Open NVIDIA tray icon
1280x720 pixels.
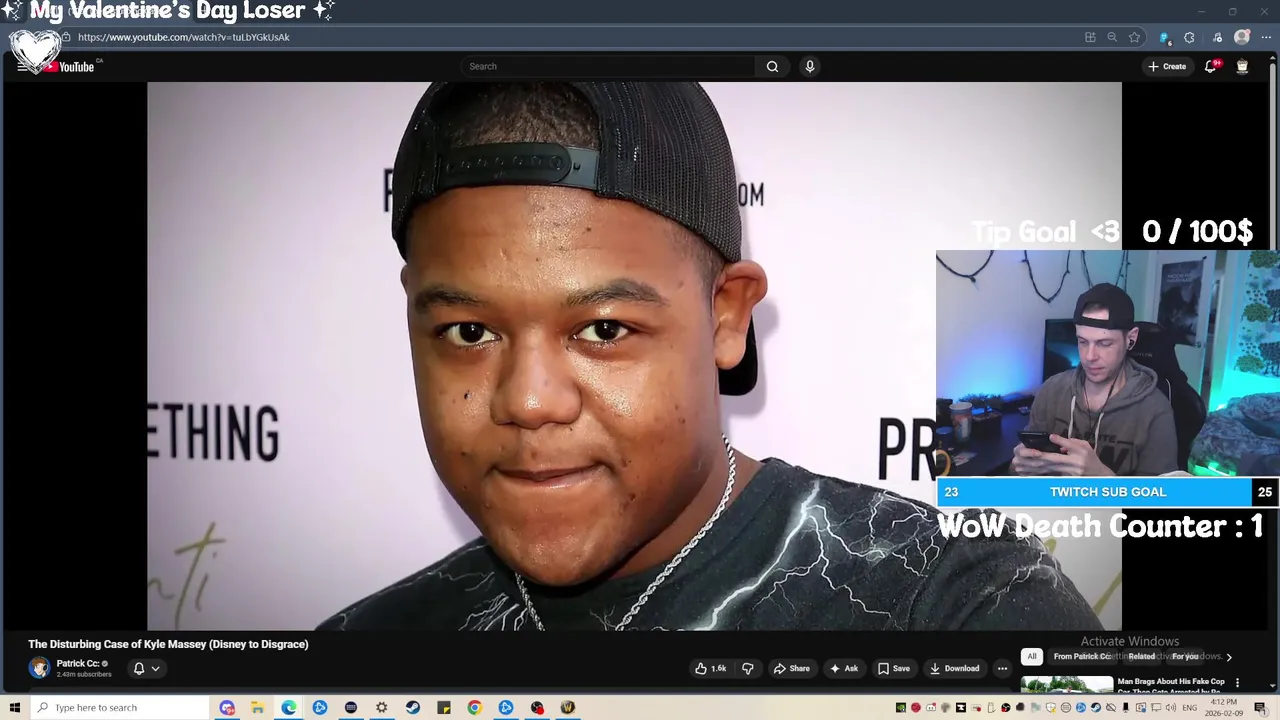900,708
